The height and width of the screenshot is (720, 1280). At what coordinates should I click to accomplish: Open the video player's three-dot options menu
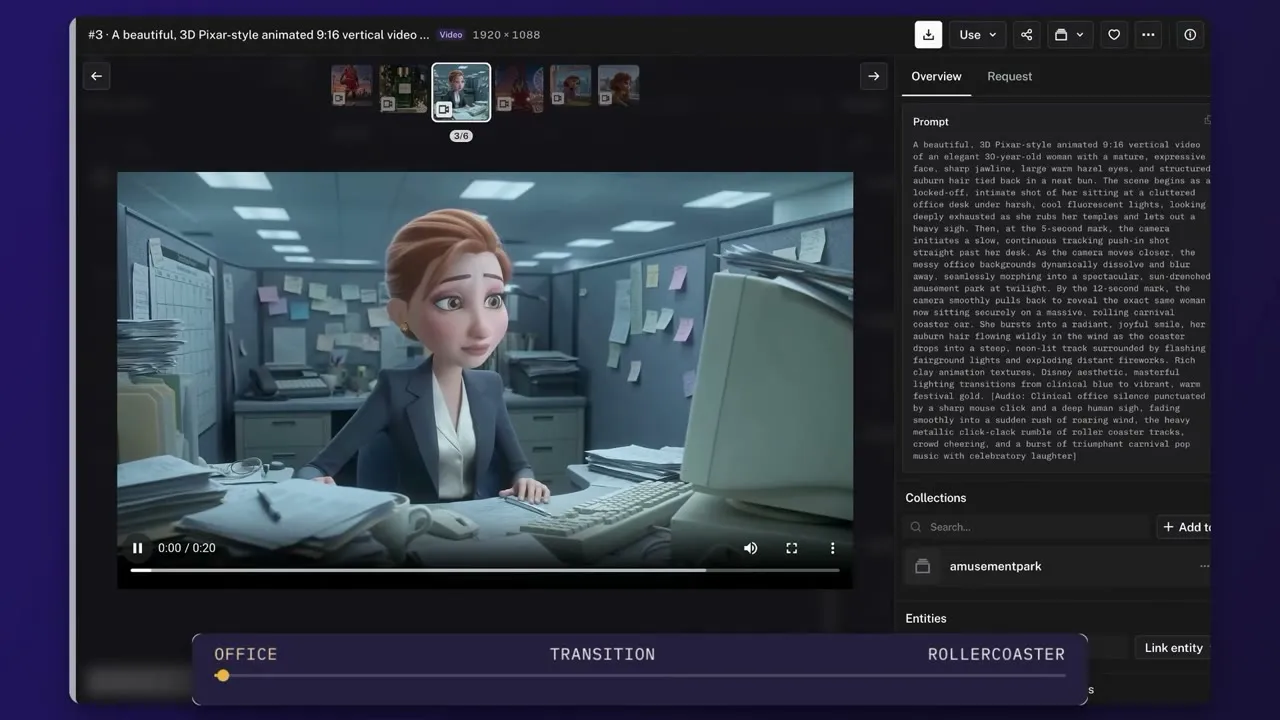point(832,548)
